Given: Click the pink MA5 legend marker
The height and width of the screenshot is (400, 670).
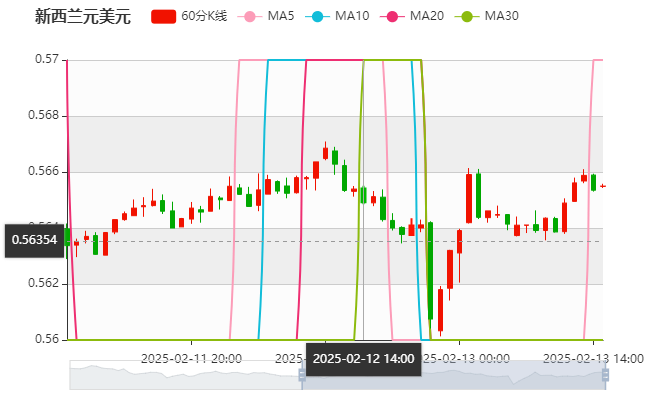Looking at the screenshot, I should pyautogui.click(x=250, y=16).
